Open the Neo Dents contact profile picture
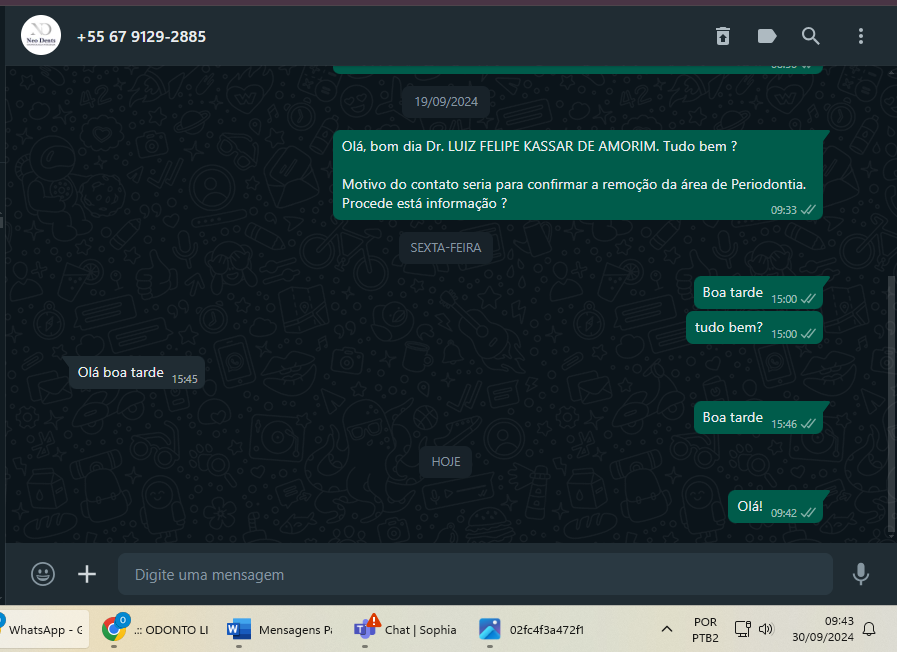The height and width of the screenshot is (652, 897). (41, 35)
